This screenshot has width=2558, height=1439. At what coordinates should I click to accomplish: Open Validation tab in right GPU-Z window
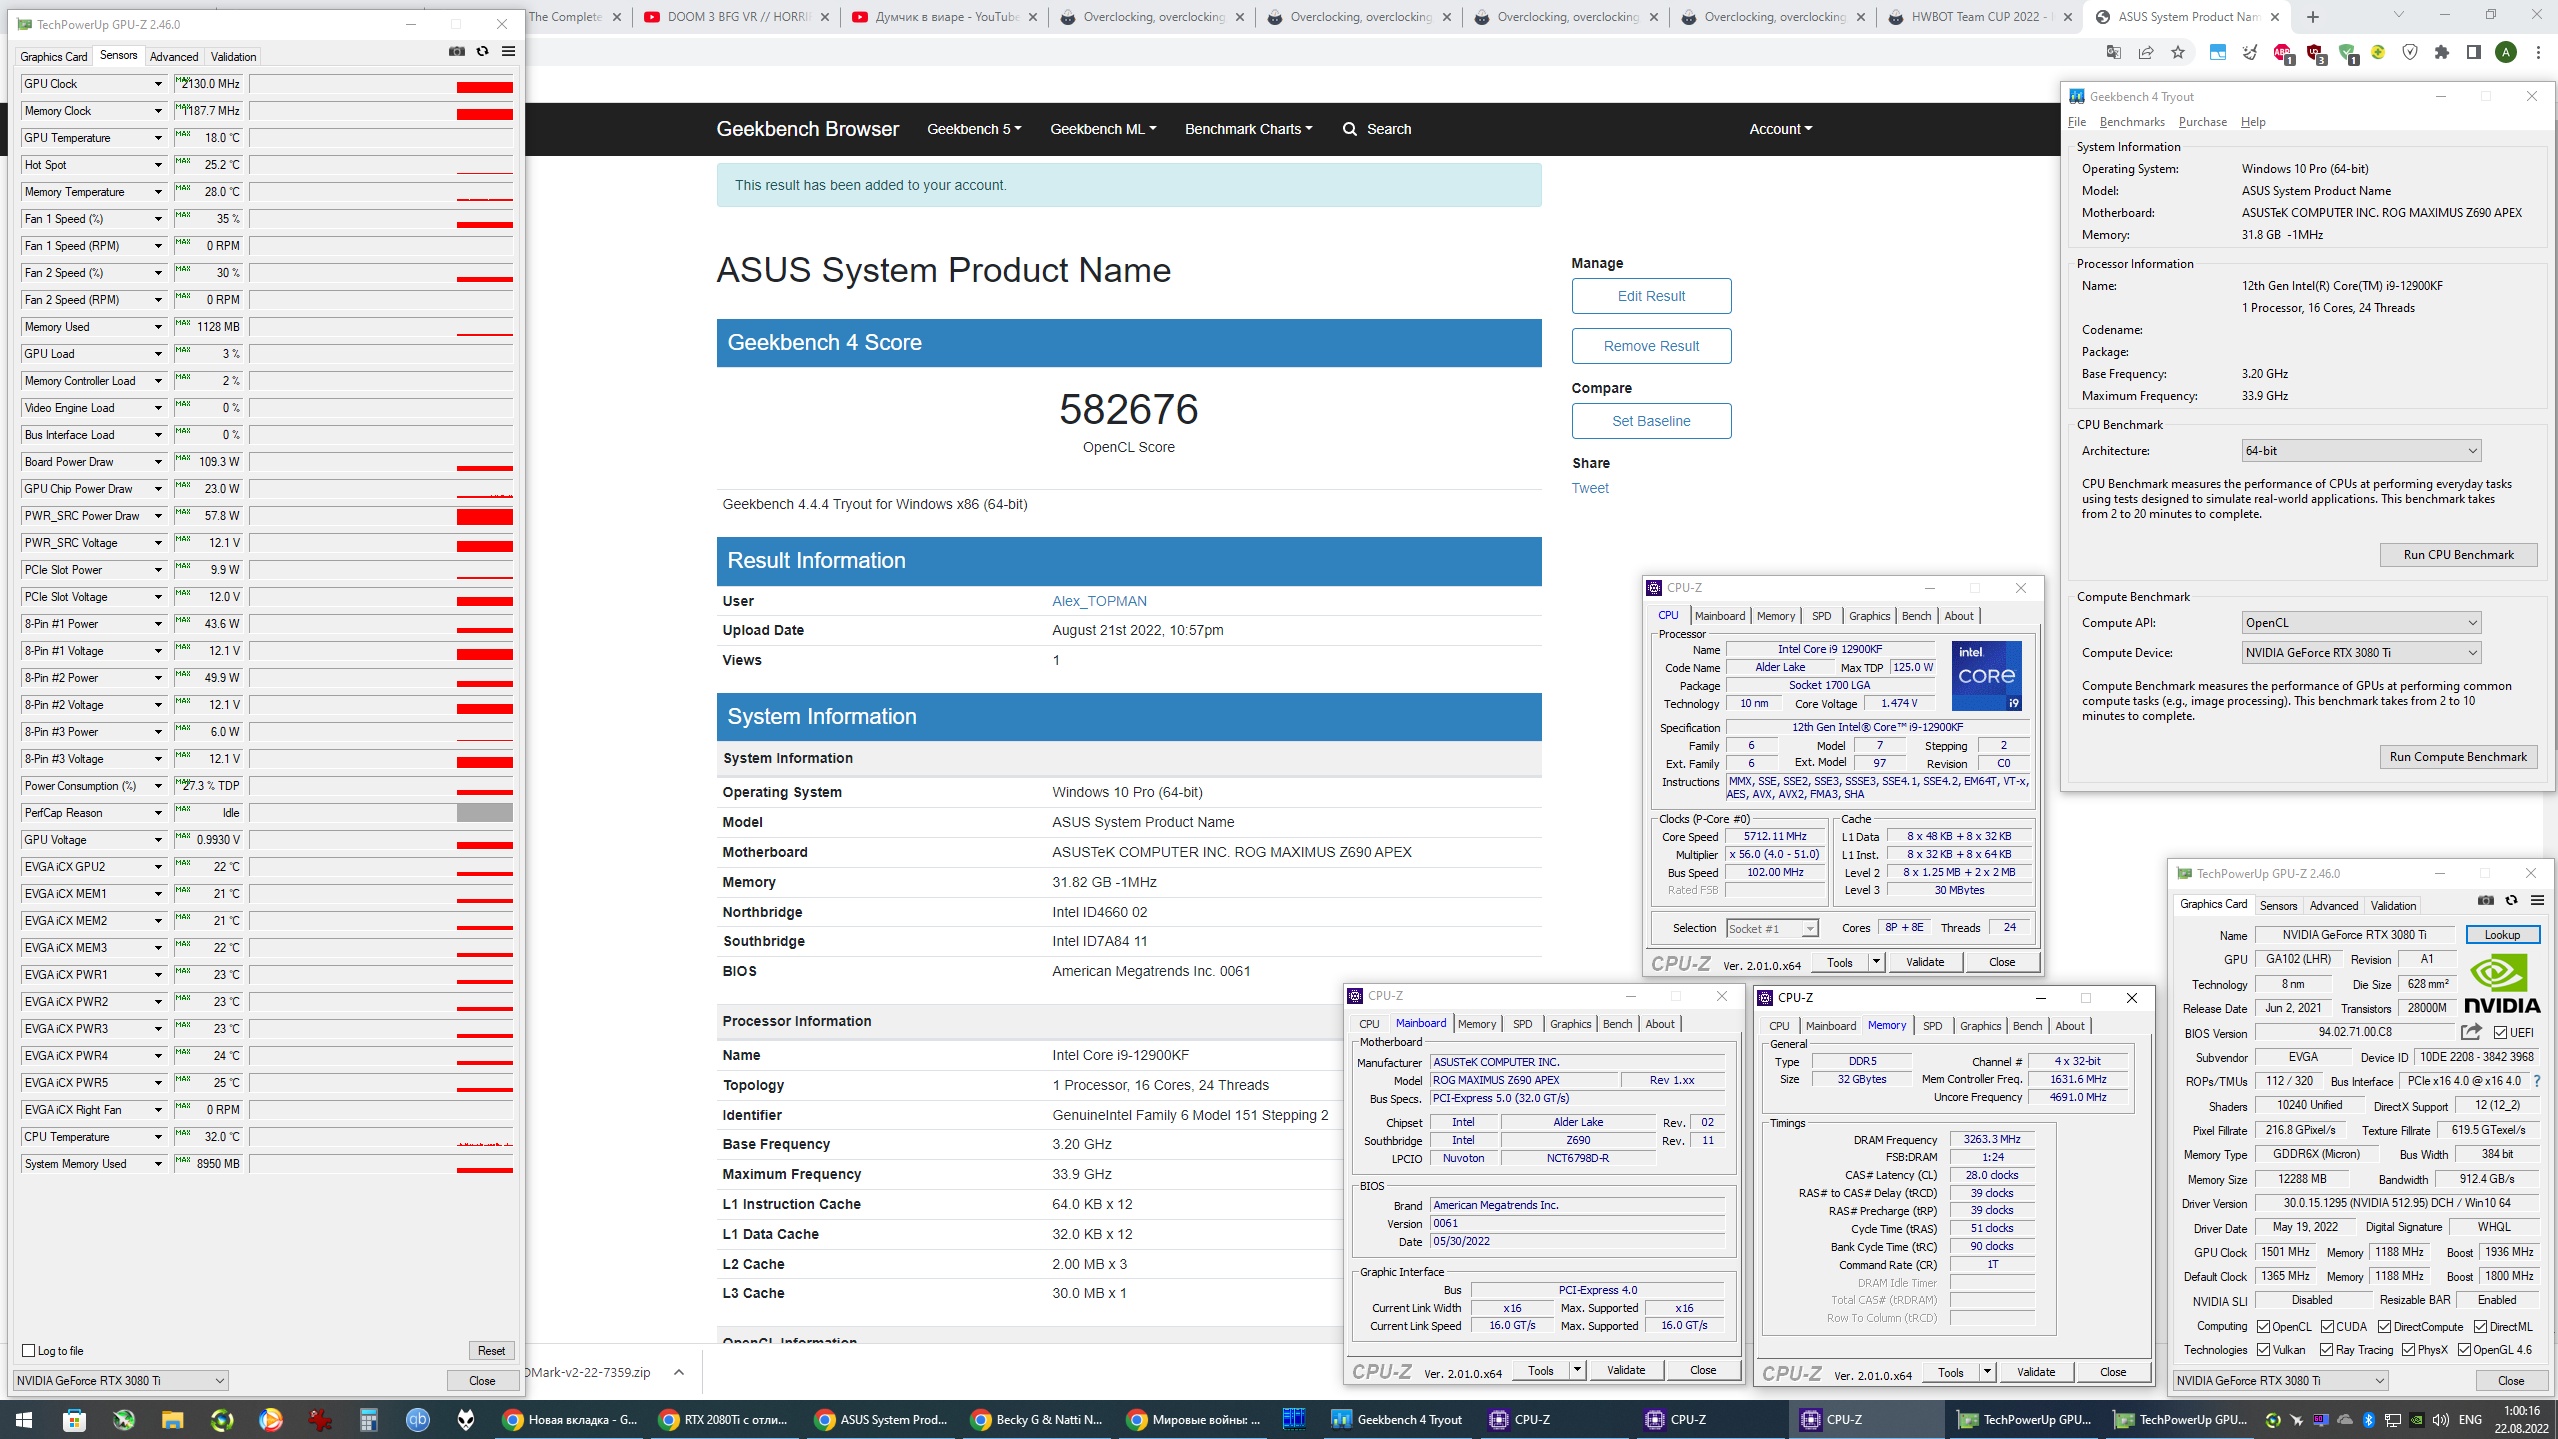[2393, 906]
